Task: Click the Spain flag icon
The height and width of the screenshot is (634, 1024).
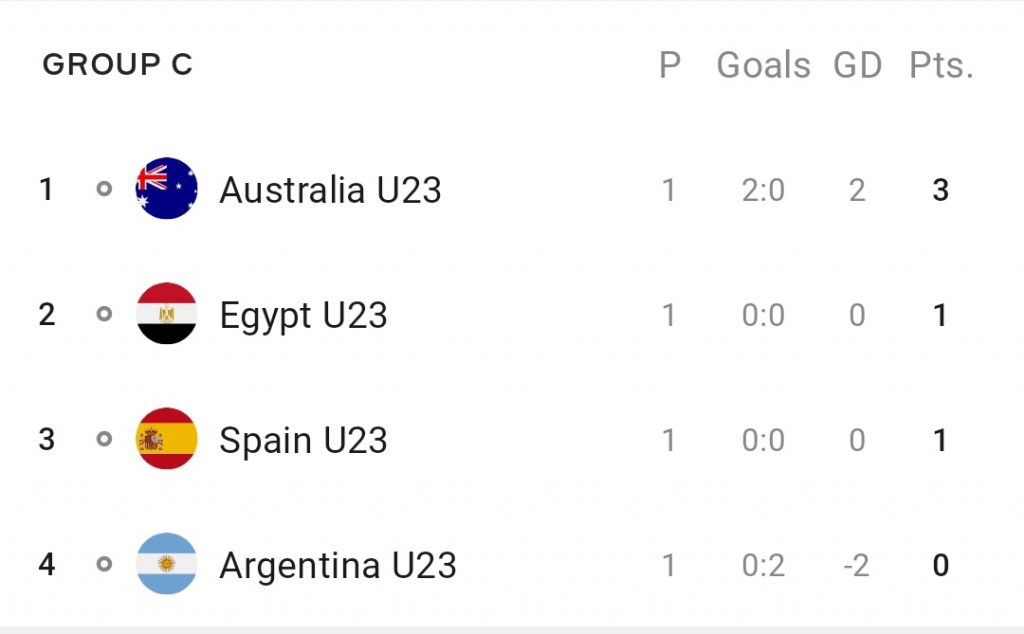Action: 166,439
